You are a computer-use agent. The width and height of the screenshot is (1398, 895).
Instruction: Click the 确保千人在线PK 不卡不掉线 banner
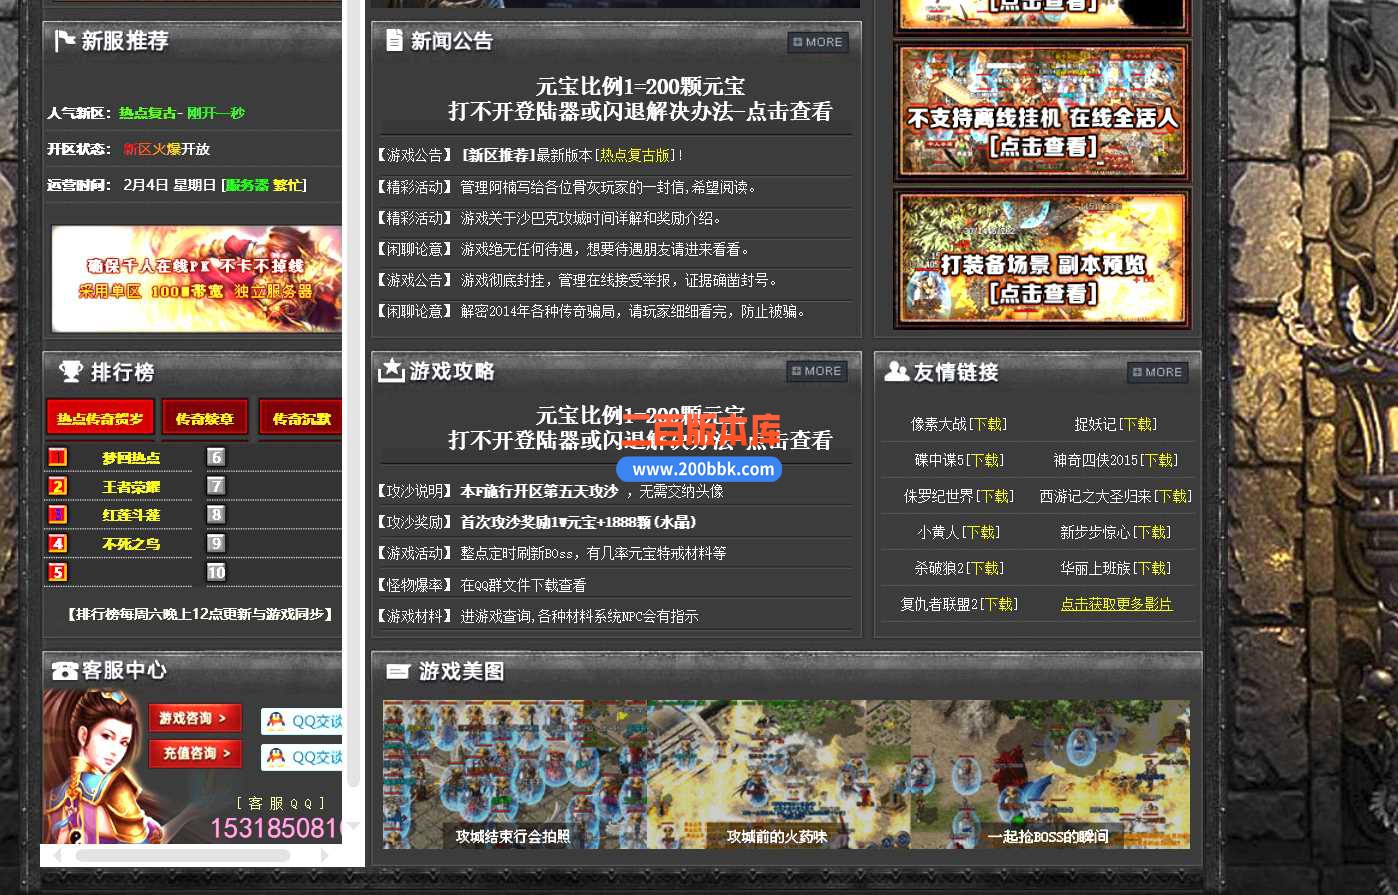coord(196,279)
